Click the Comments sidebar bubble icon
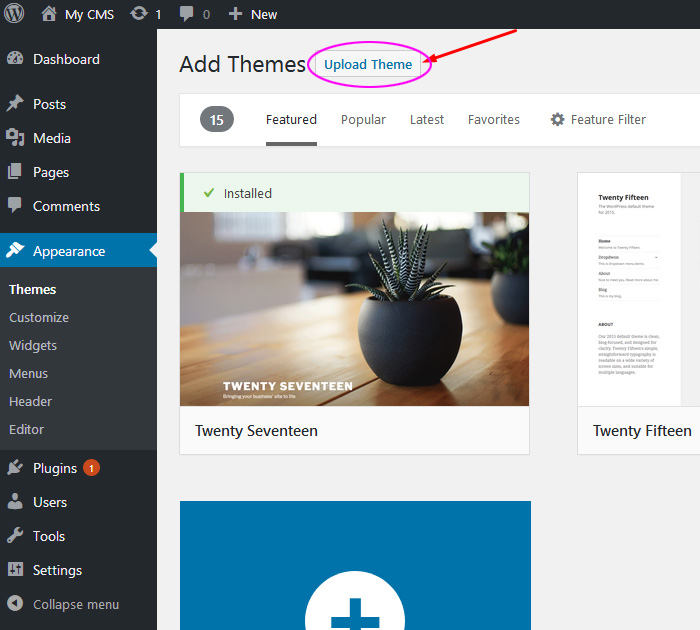Viewport: 700px width, 630px height. pos(15,205)
